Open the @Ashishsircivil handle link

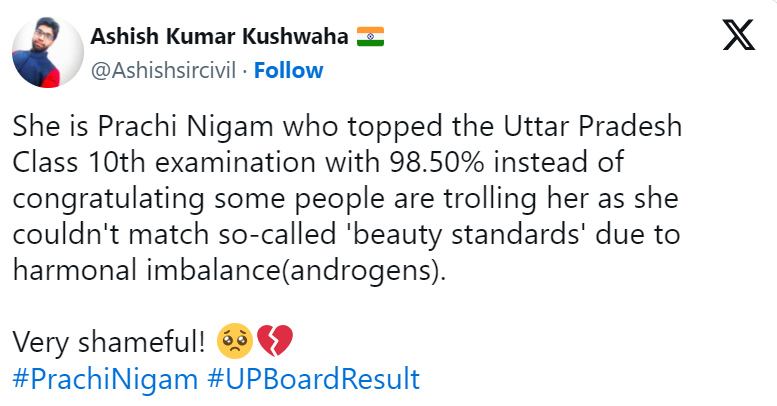click(166, 70)
